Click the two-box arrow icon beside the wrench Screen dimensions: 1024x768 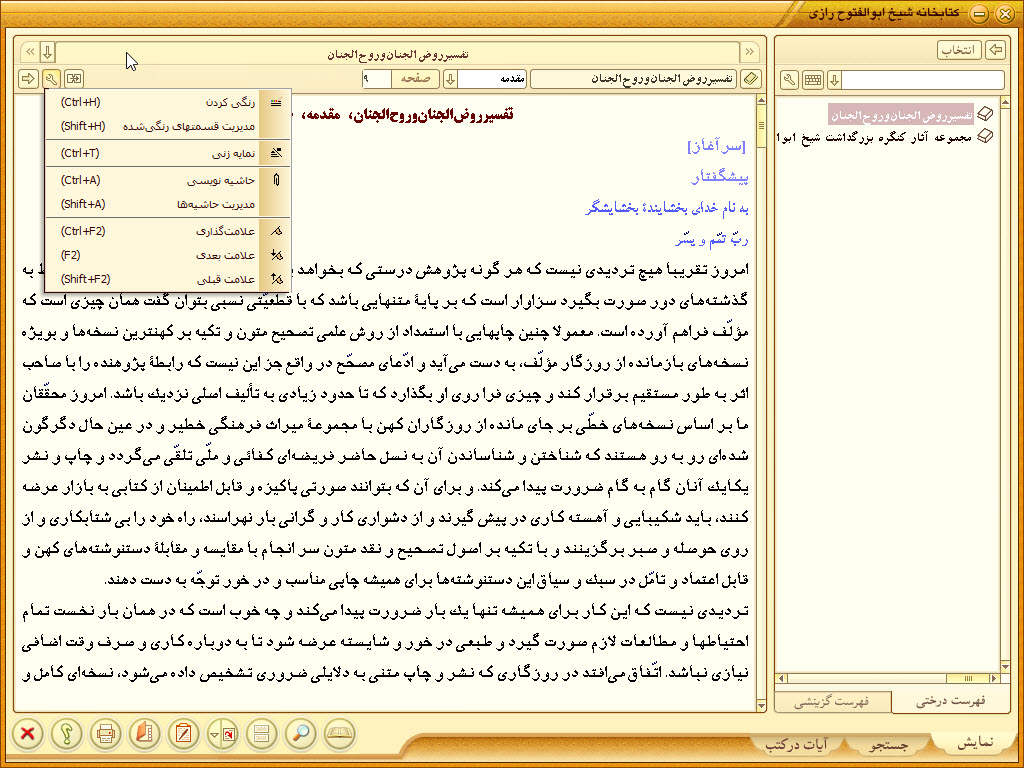pos(74,79)
